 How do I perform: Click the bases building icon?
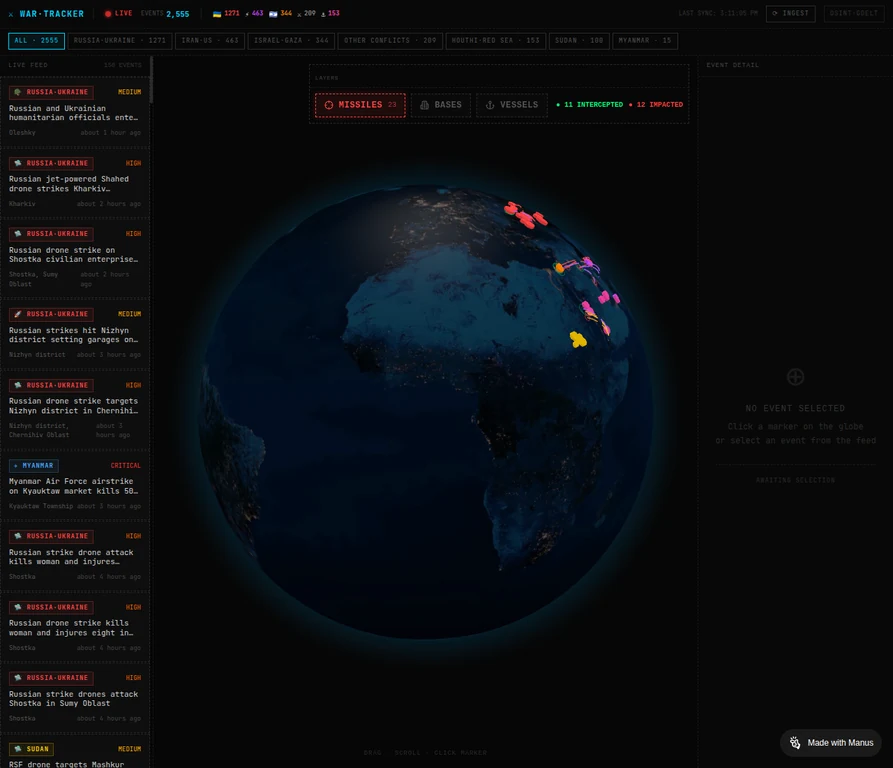coord(424,105)
